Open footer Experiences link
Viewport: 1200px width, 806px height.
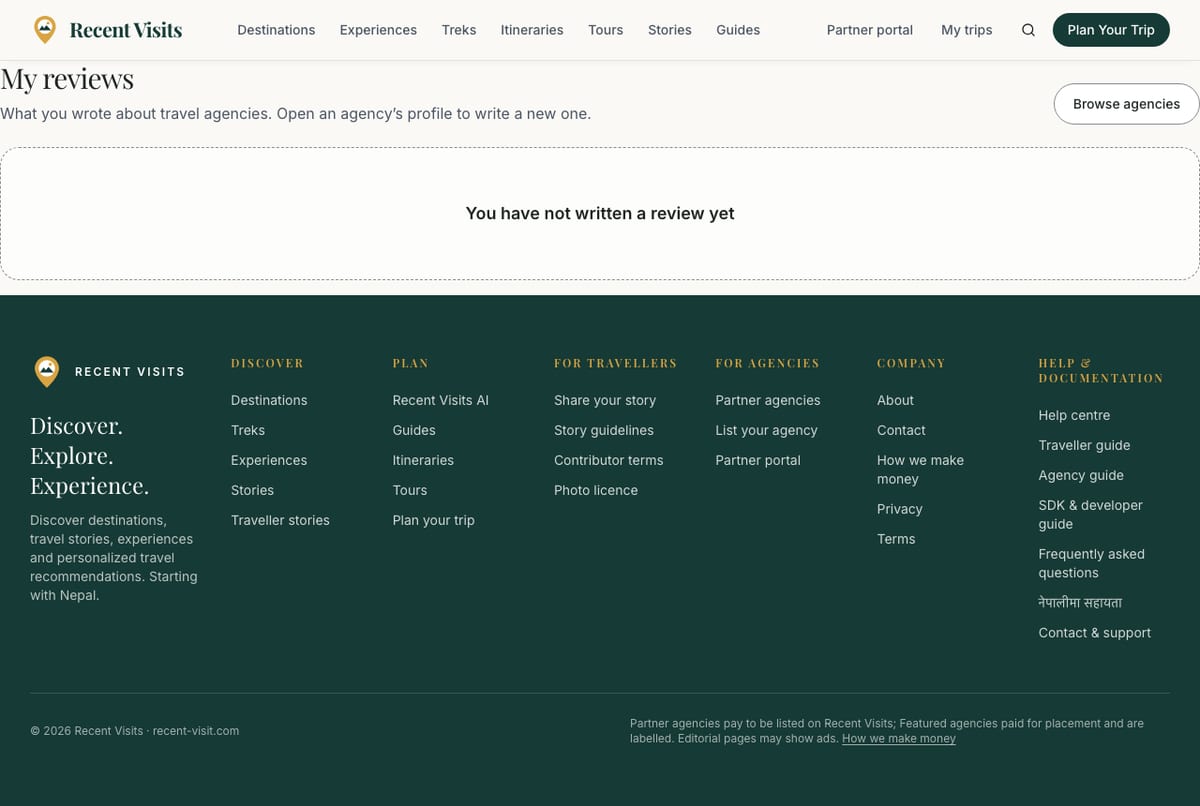[x=269, y=460]
